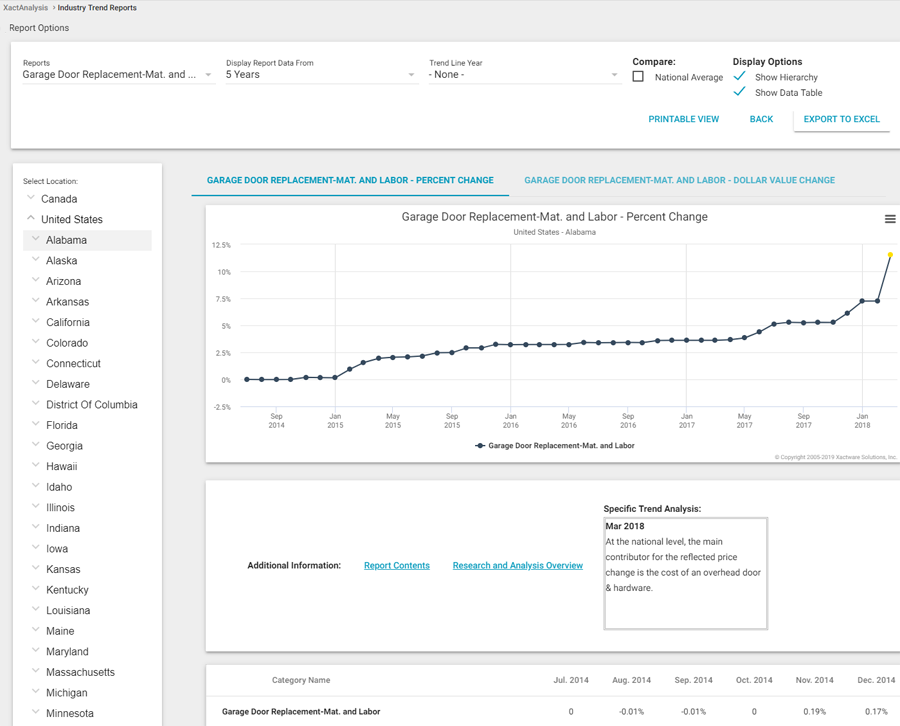Select the Percent Change tab
900x726 pixels.
[350, 181]
